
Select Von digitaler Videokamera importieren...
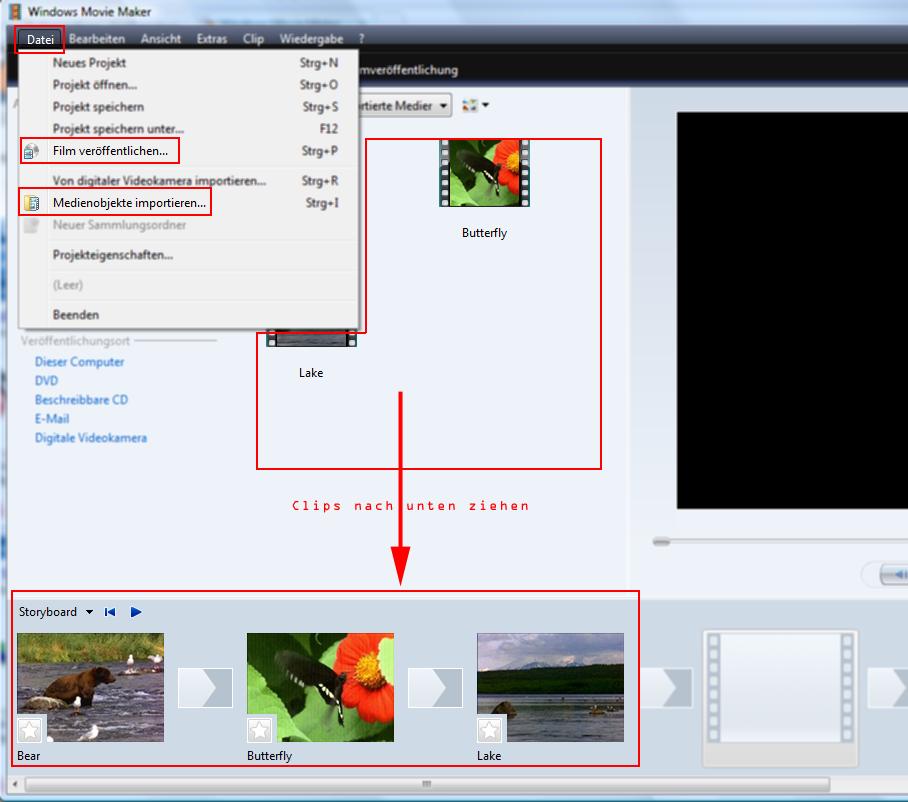tap(189, 181)
